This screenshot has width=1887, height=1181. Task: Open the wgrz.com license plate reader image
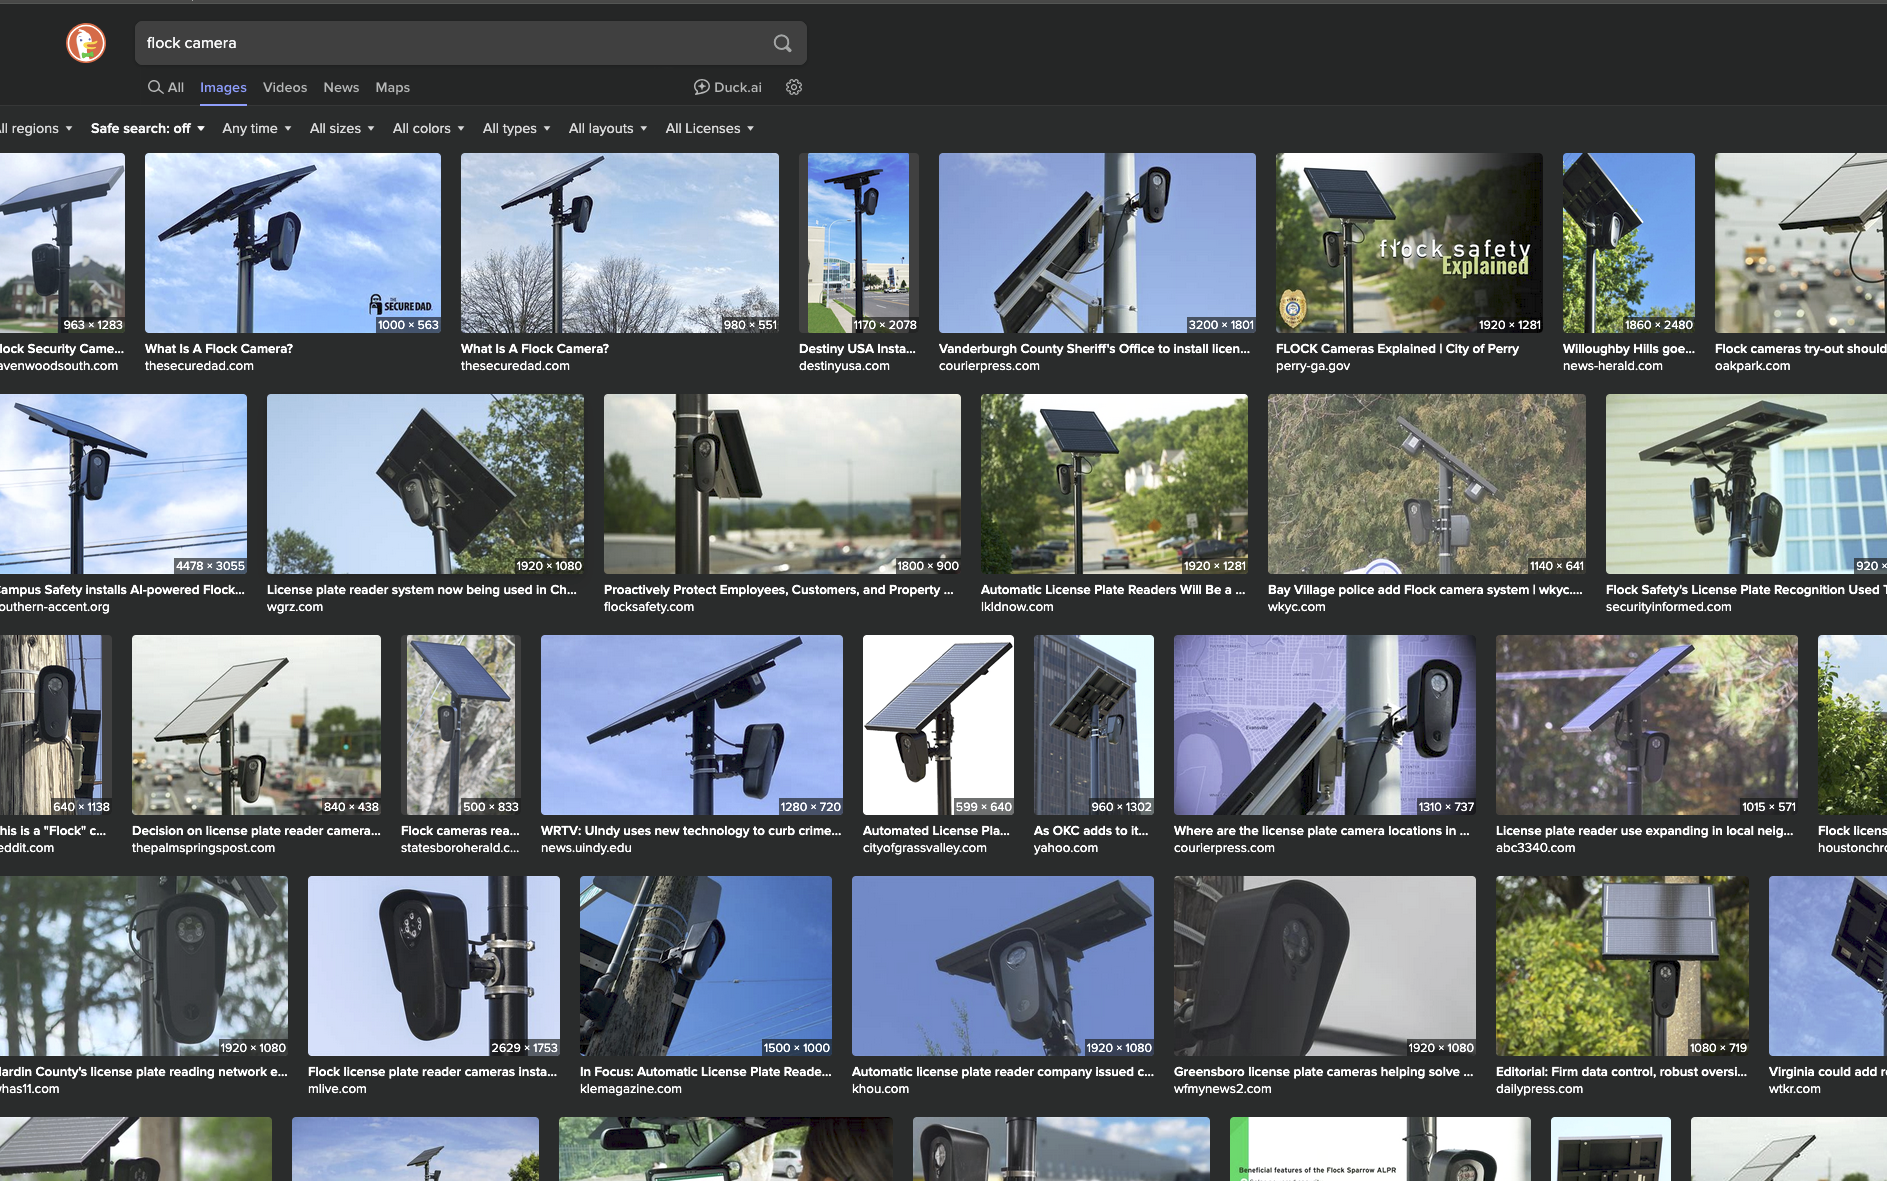(425, 484)
